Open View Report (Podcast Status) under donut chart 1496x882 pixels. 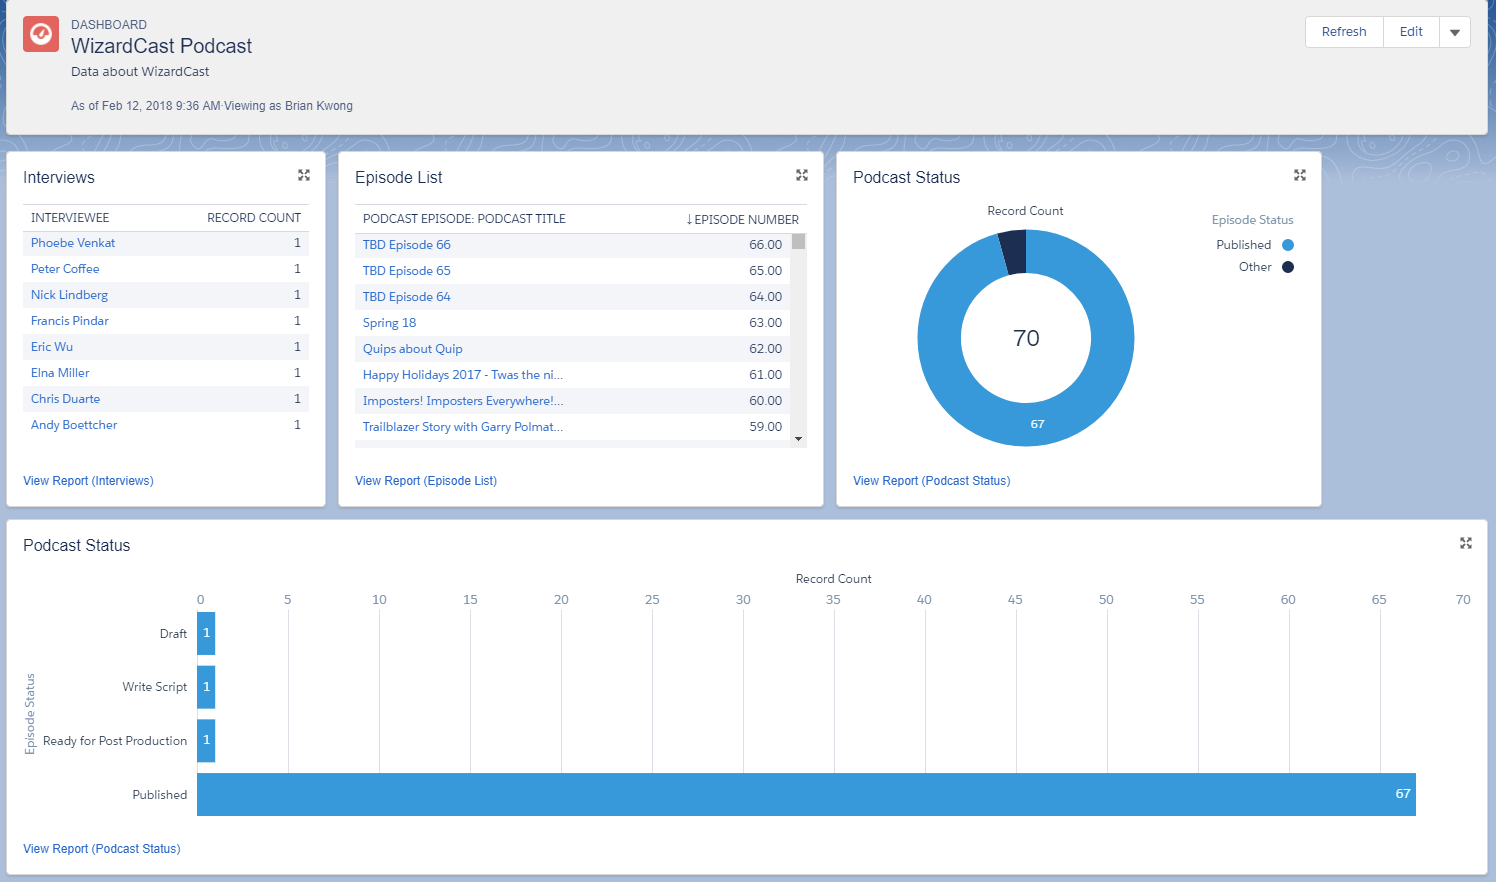931,481
